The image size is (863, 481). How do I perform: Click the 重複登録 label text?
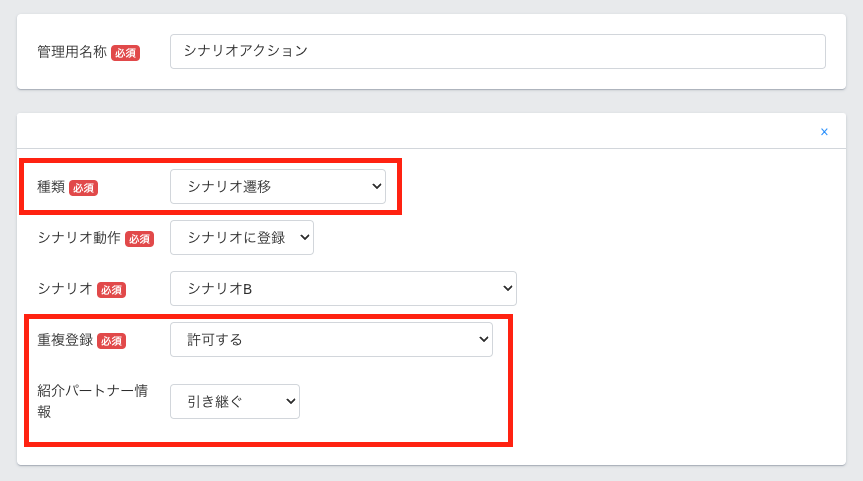tap(65, 340)
